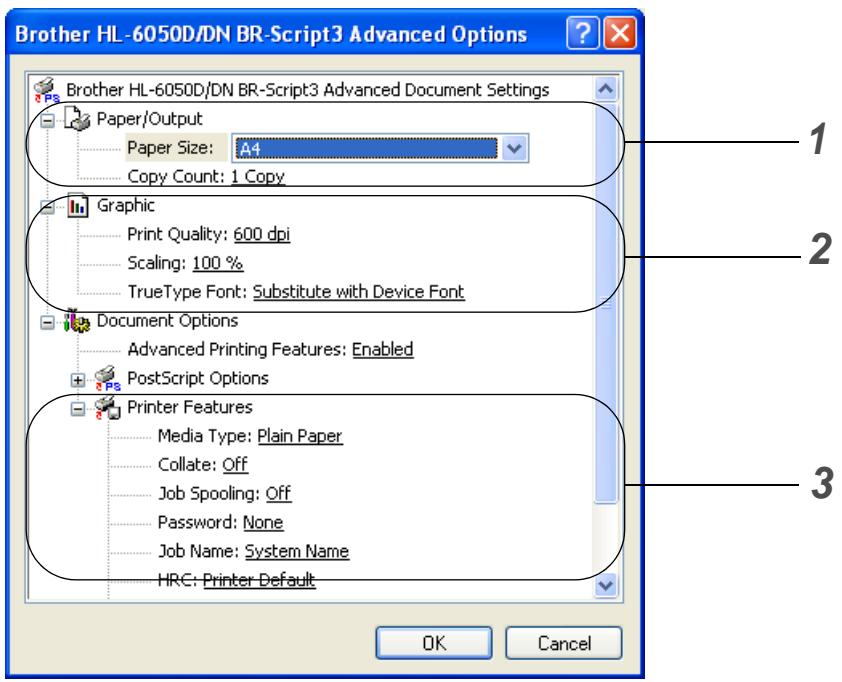Select the Printer Features tree label
Image resolution: width=842 pixels, height=682 pixels.
pyautogui.click(x=190, y=408)
